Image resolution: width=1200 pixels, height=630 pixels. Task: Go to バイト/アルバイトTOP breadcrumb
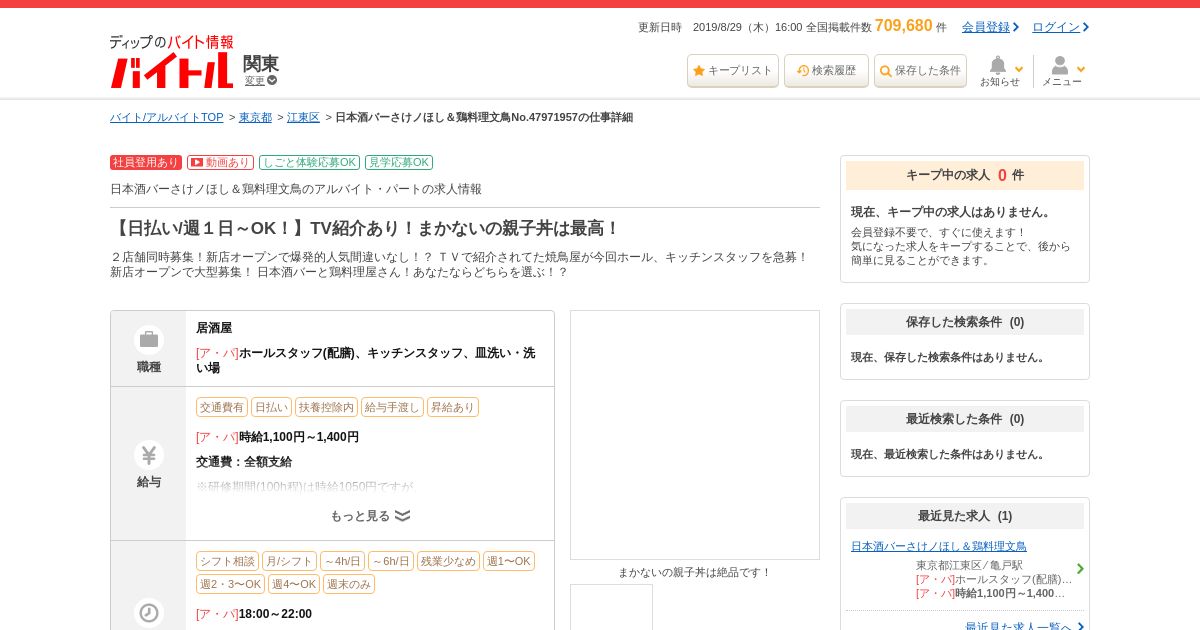pos(167,117)
